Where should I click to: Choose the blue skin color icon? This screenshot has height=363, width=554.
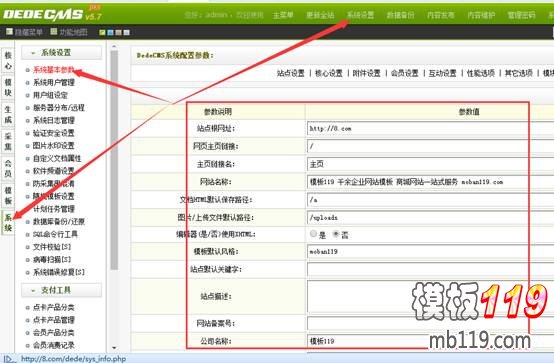pyautogui.click(x=110, y=33)
